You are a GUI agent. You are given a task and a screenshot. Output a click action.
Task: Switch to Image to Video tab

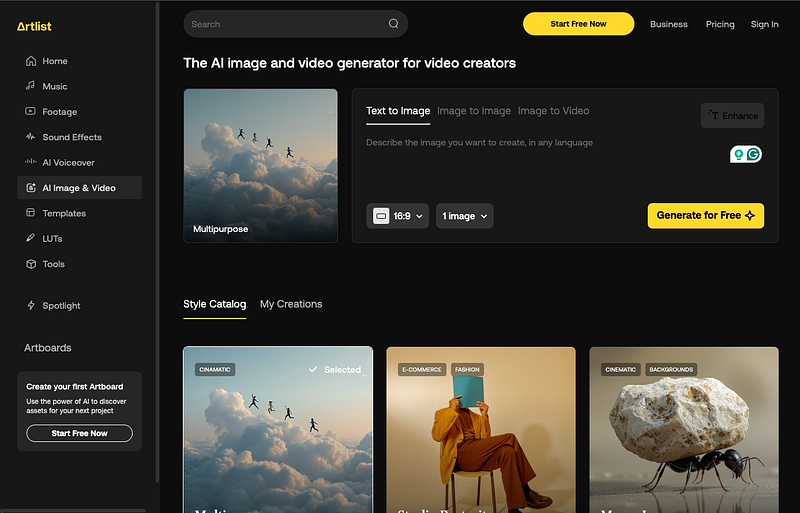pos(553,111)
